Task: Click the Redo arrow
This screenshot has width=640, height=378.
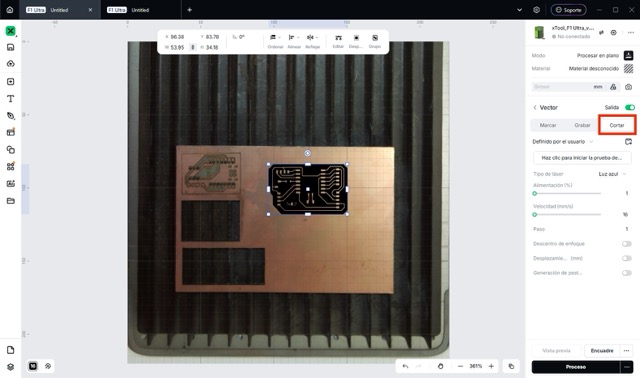Action: coord(418,366)
